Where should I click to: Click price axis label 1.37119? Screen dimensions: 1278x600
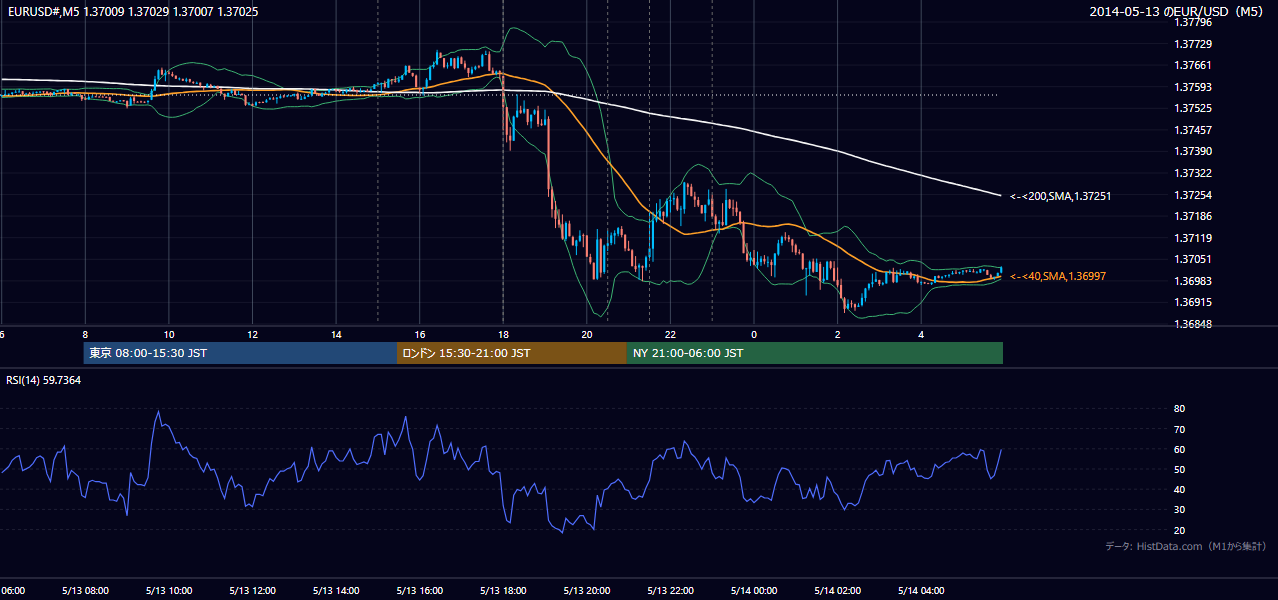coord(1193,238)
